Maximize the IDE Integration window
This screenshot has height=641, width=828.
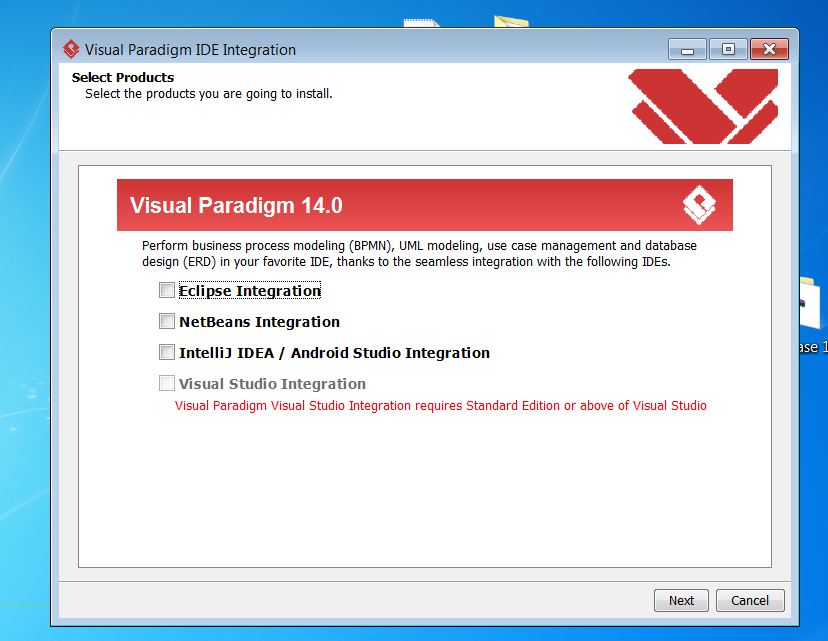point(728,50)
